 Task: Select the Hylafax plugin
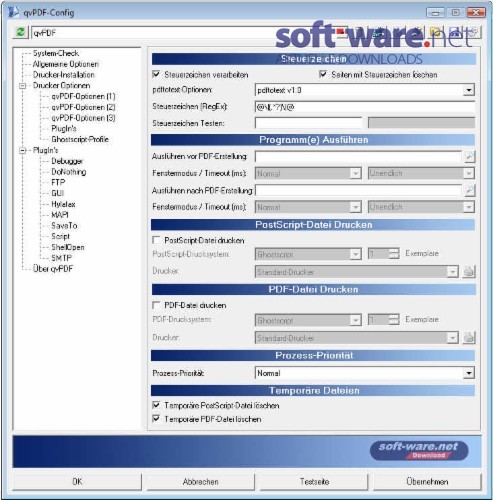63,204
